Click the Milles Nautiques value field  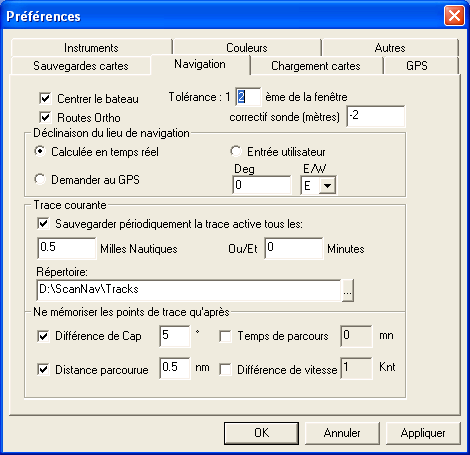click(x=67, y=248)
